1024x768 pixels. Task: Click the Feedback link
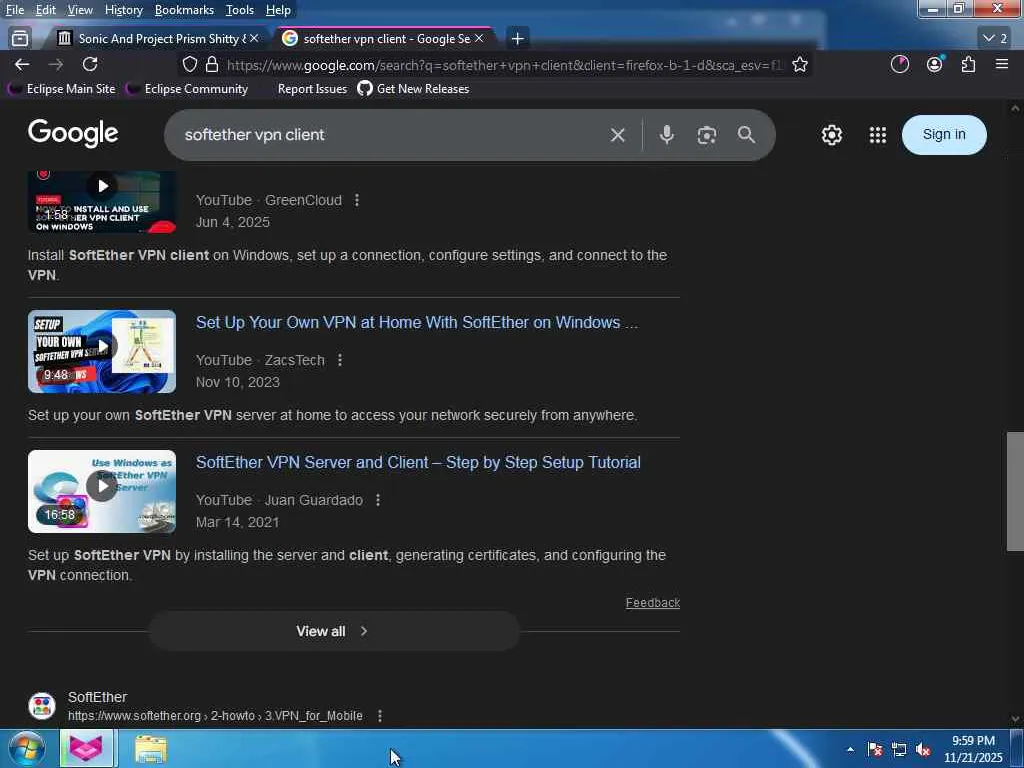[x=652, y=603]
